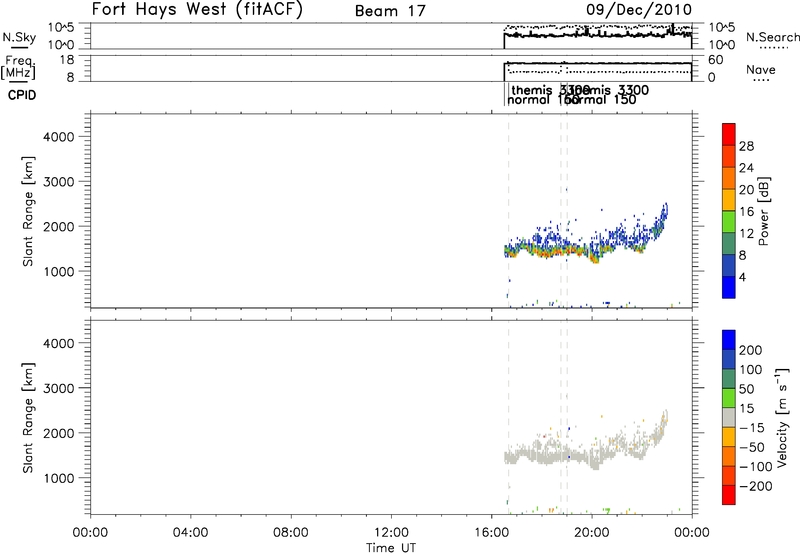Select the '08:00' time tick label
This screenshot has width=800, height=554.
pos(291,533)
